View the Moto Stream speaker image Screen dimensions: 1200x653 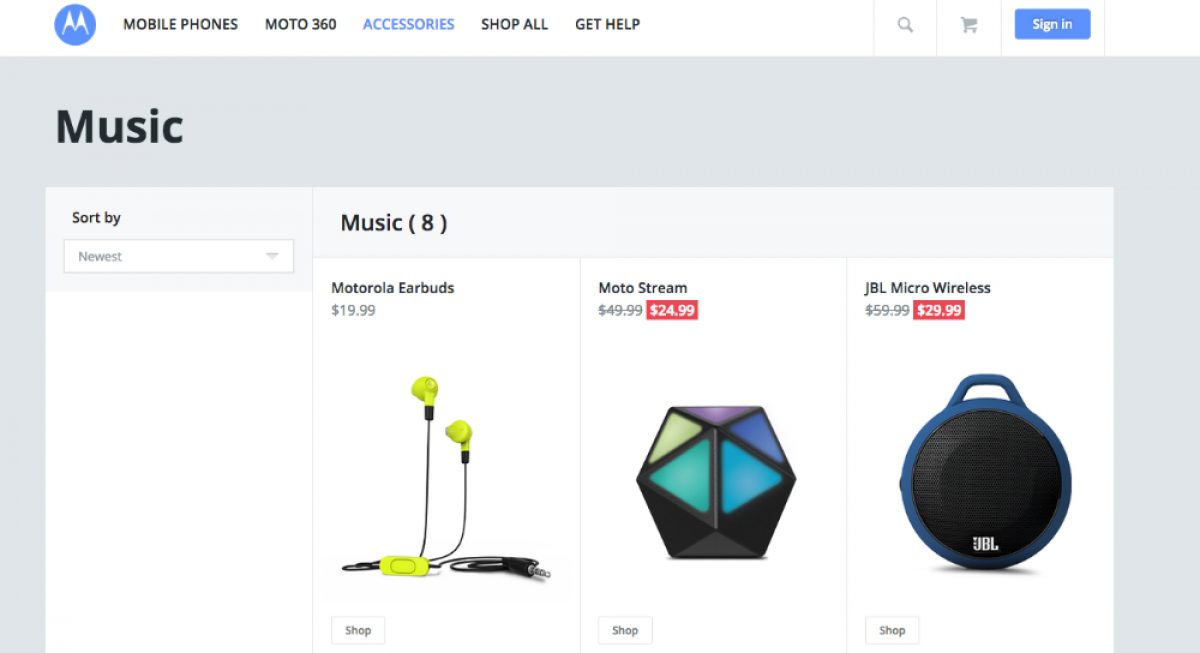point(715,478)
